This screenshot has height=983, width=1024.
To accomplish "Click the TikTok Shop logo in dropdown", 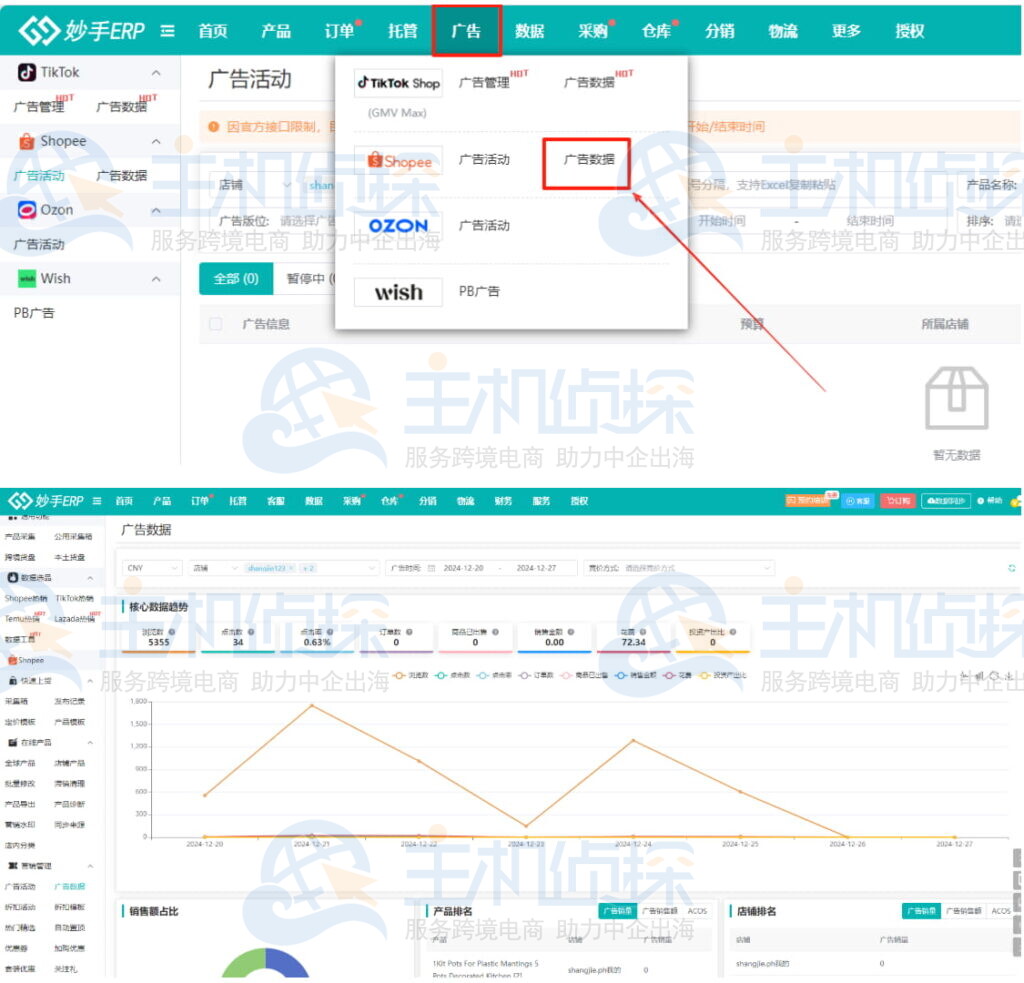I will [398, 83].
